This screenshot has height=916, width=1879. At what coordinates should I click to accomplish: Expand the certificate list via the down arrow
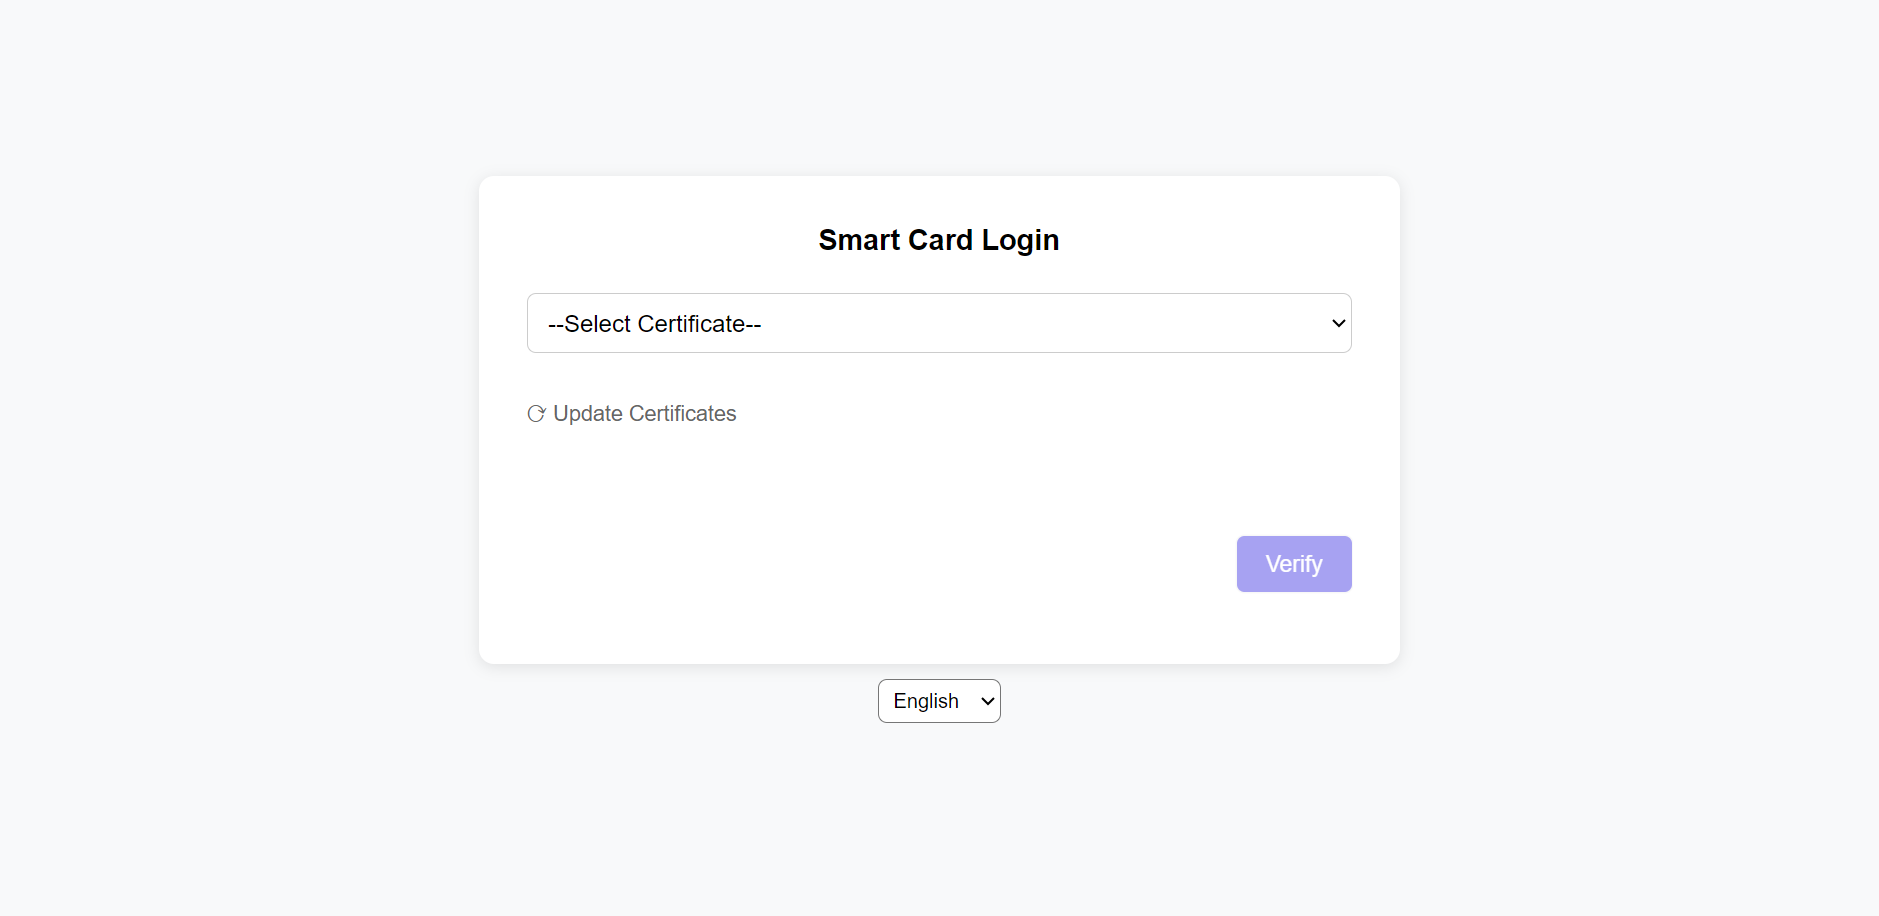(1338, 323)
